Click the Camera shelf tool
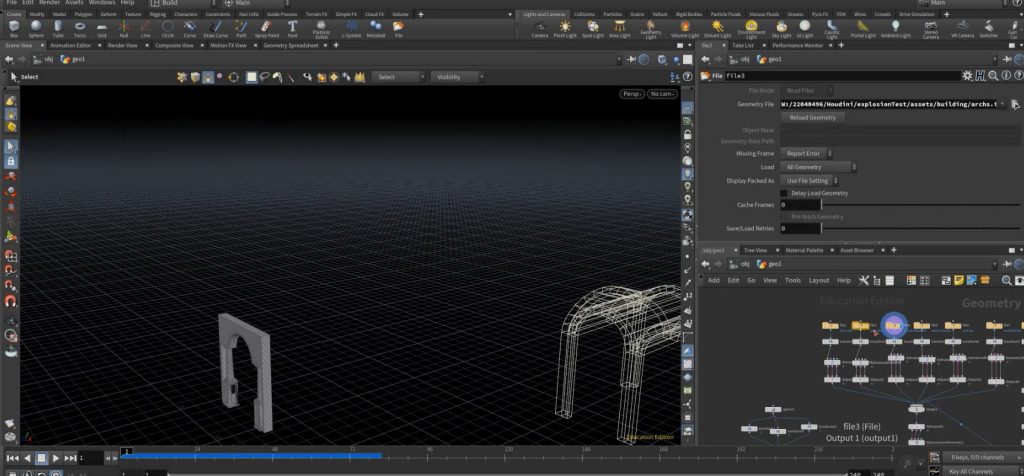Image resolution: width=1024 pixels, height=476 pixels. click(539, 29)
